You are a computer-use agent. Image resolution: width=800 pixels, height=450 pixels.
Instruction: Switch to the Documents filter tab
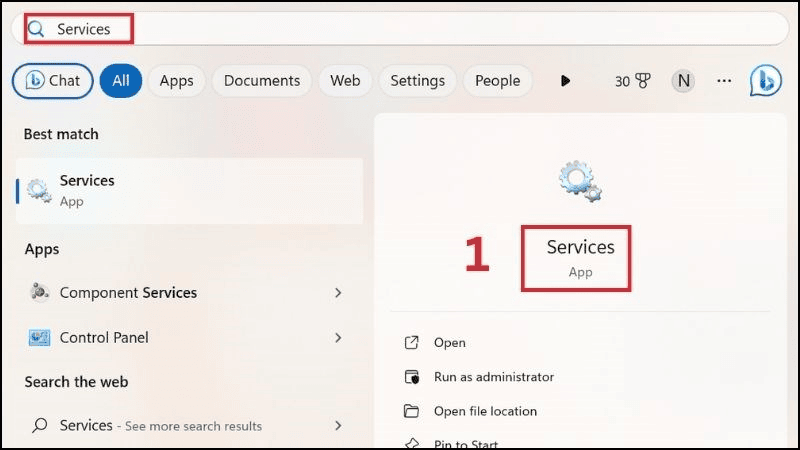tap(262, 81)
